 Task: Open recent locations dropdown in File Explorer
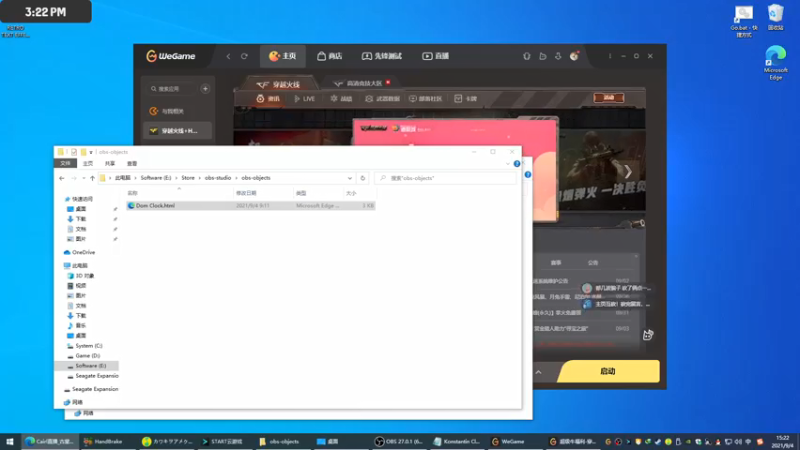84,178
